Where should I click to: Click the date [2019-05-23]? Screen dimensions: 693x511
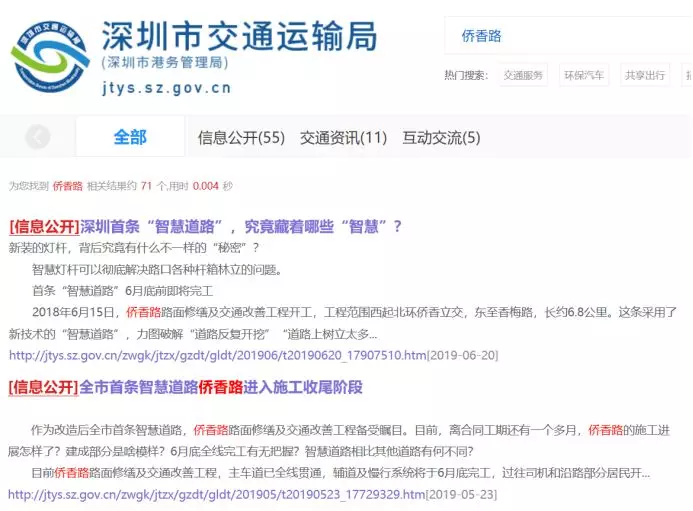pos(461,494)
